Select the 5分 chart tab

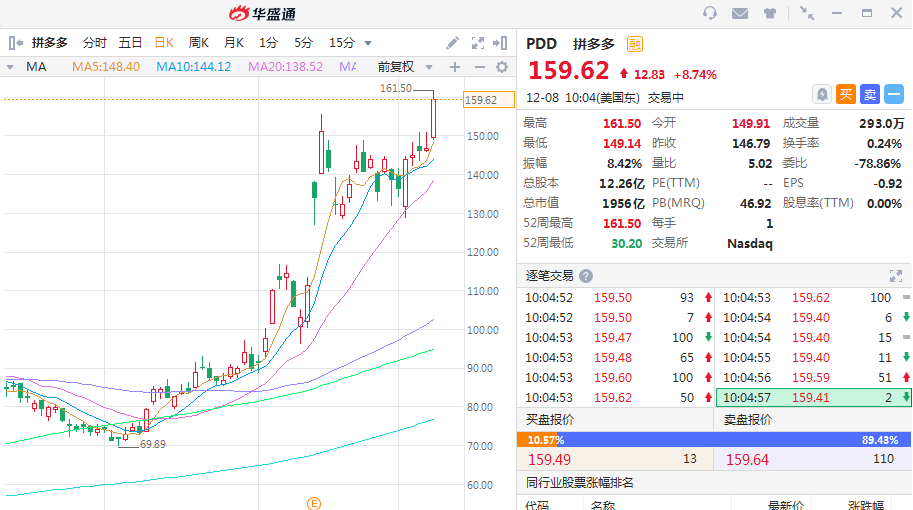303,42
